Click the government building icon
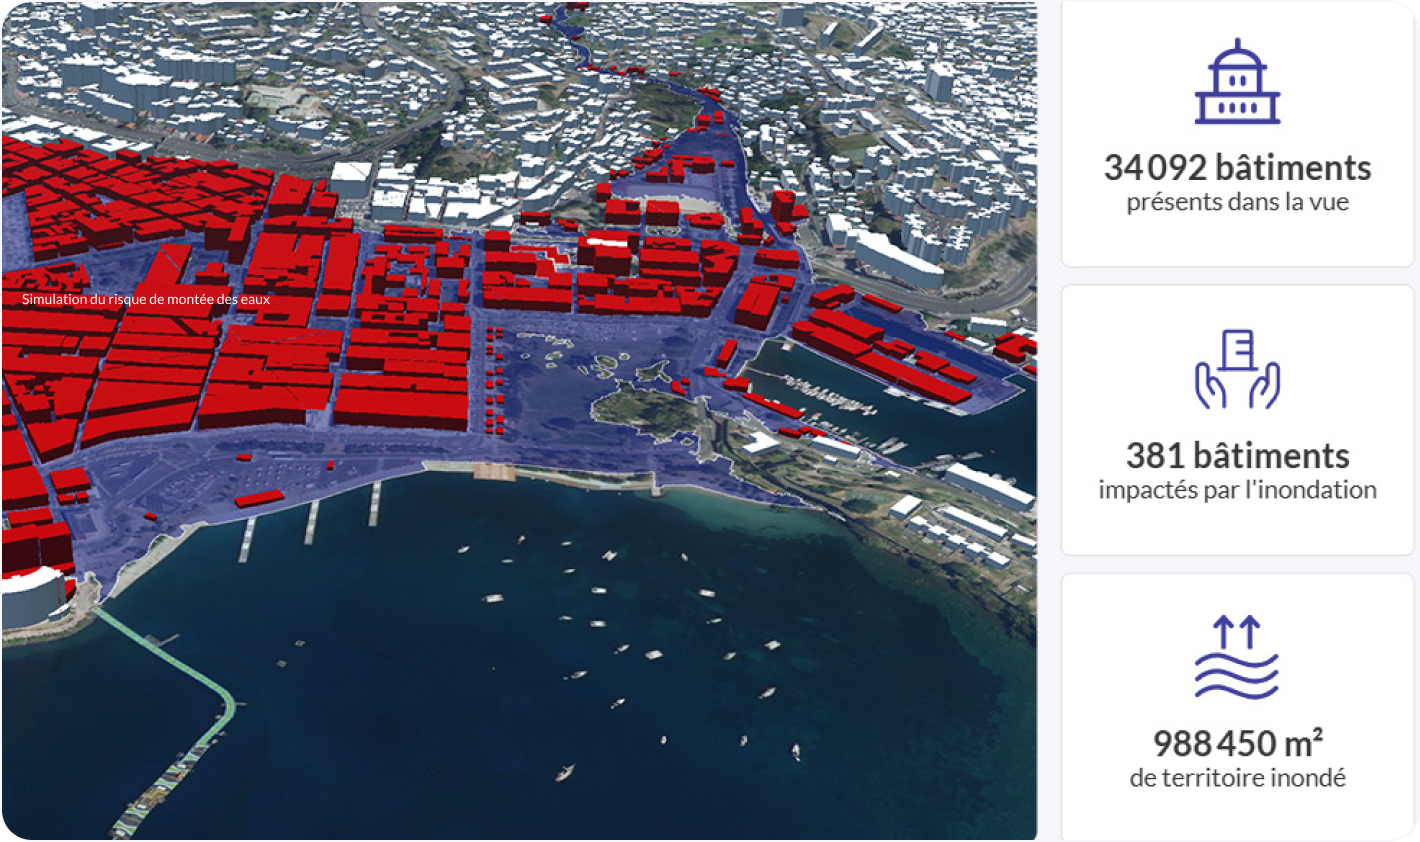Image resolution: width=1420 pixels, height=842 pixels. tap(1237, 83)
